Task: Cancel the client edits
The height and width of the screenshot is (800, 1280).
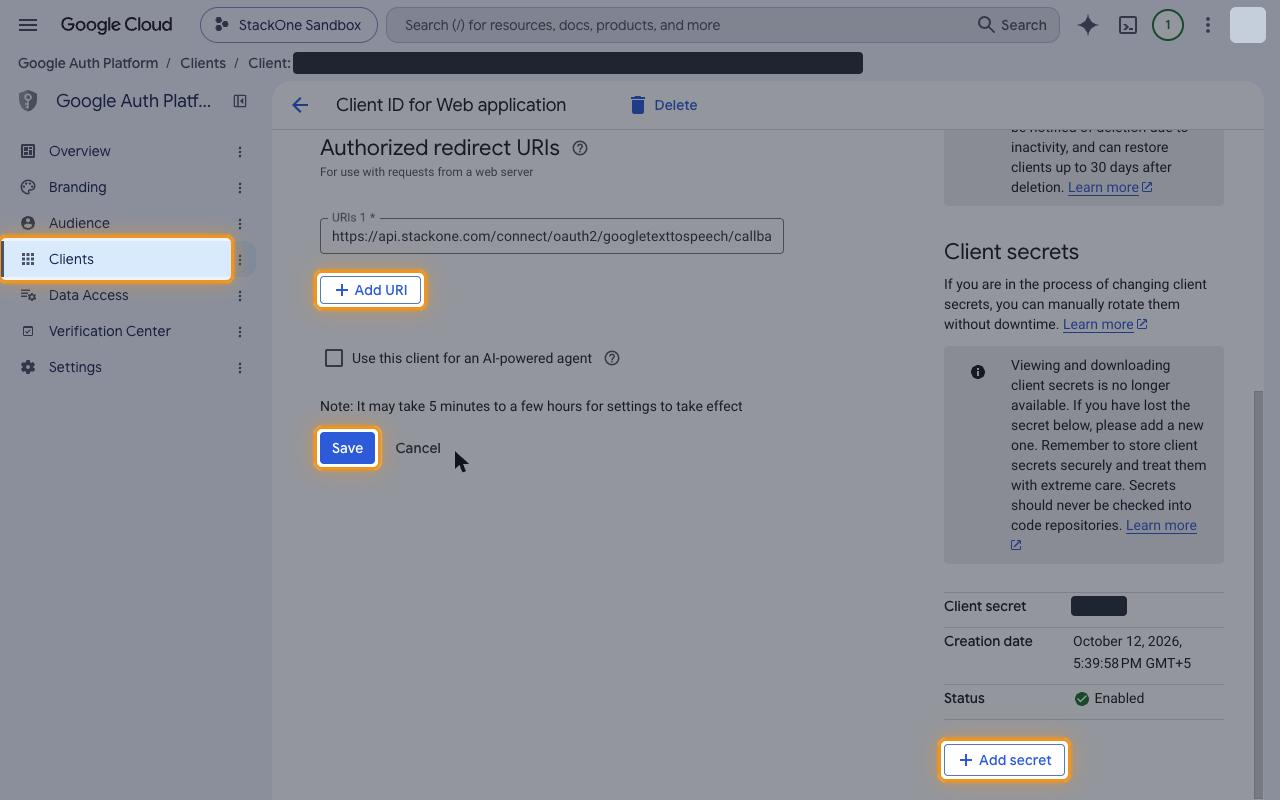Action: coord(418,448)
